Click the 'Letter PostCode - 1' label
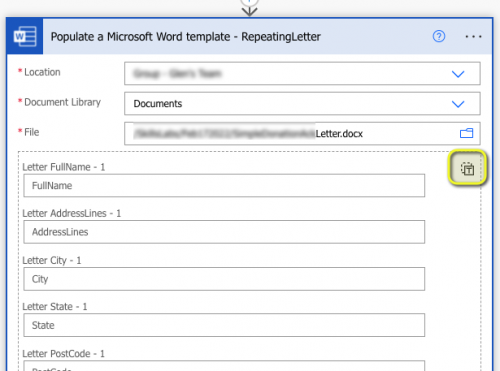The image size is (500, 371). (x=64, y=354)
